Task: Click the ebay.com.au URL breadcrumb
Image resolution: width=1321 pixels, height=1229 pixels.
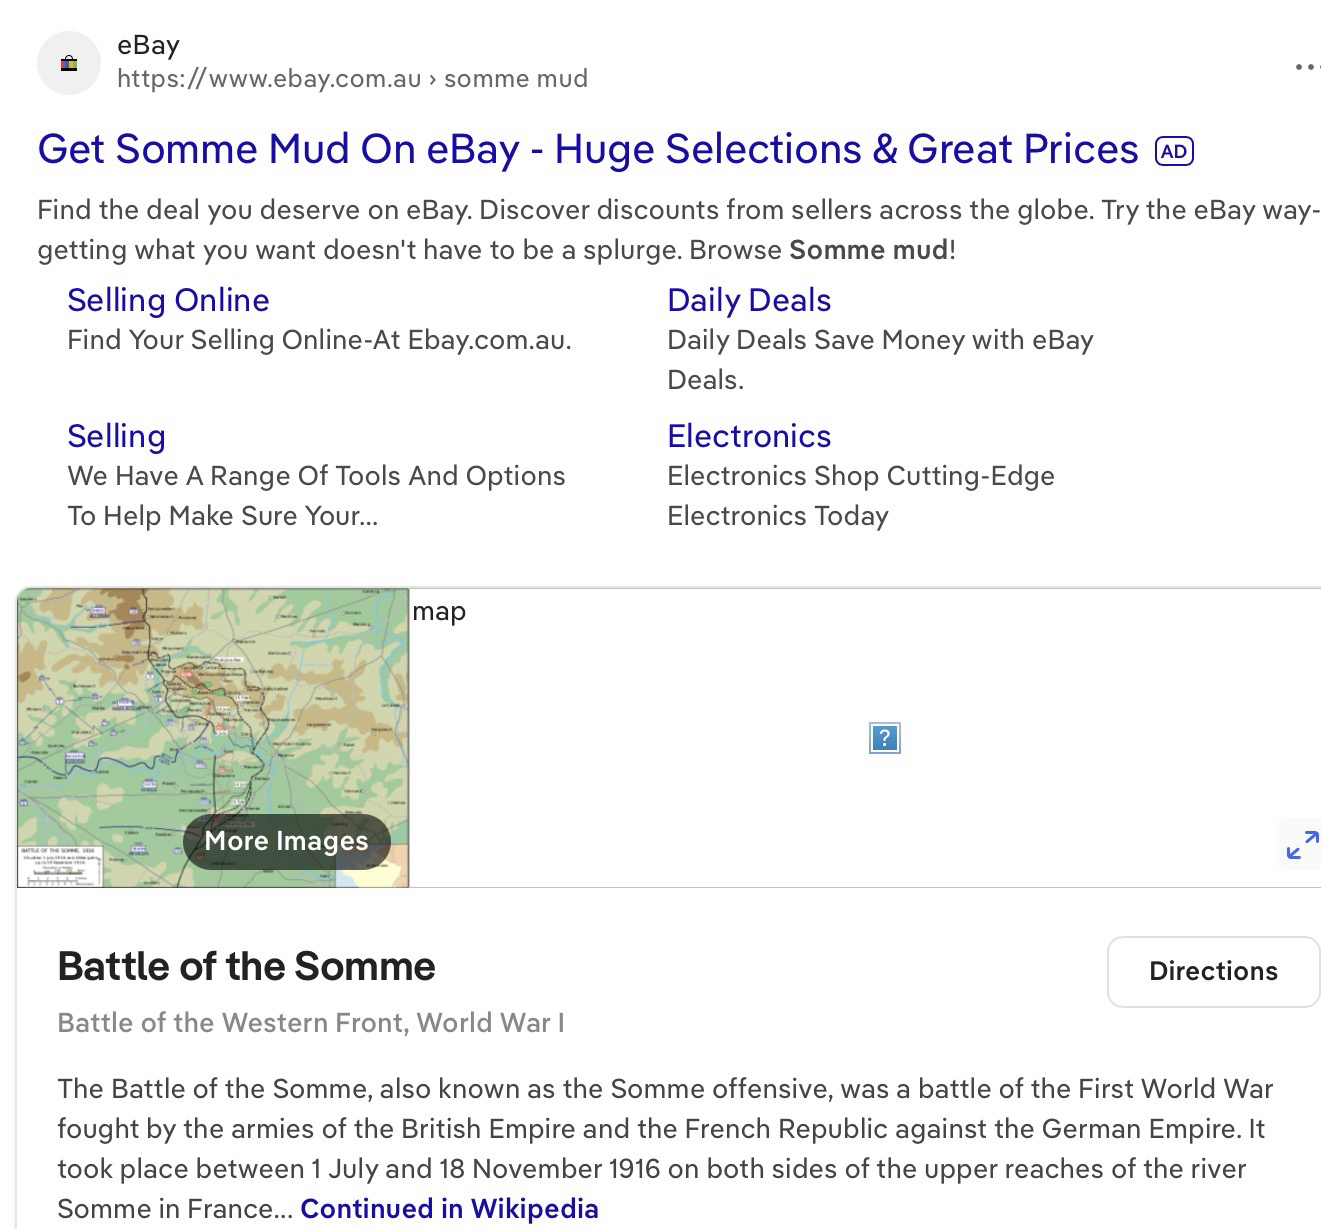Action: click(352, 79)
